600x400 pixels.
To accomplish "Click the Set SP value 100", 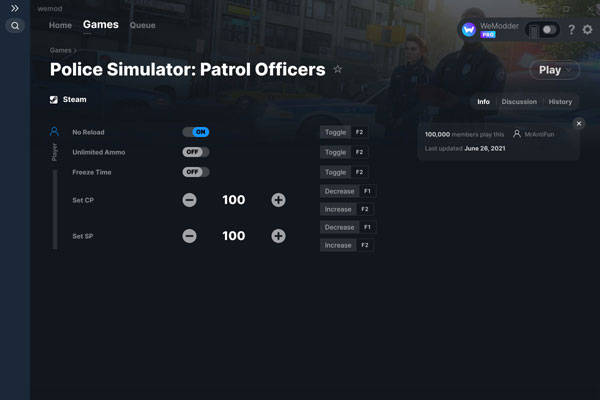I will click(x=234, y=236).
